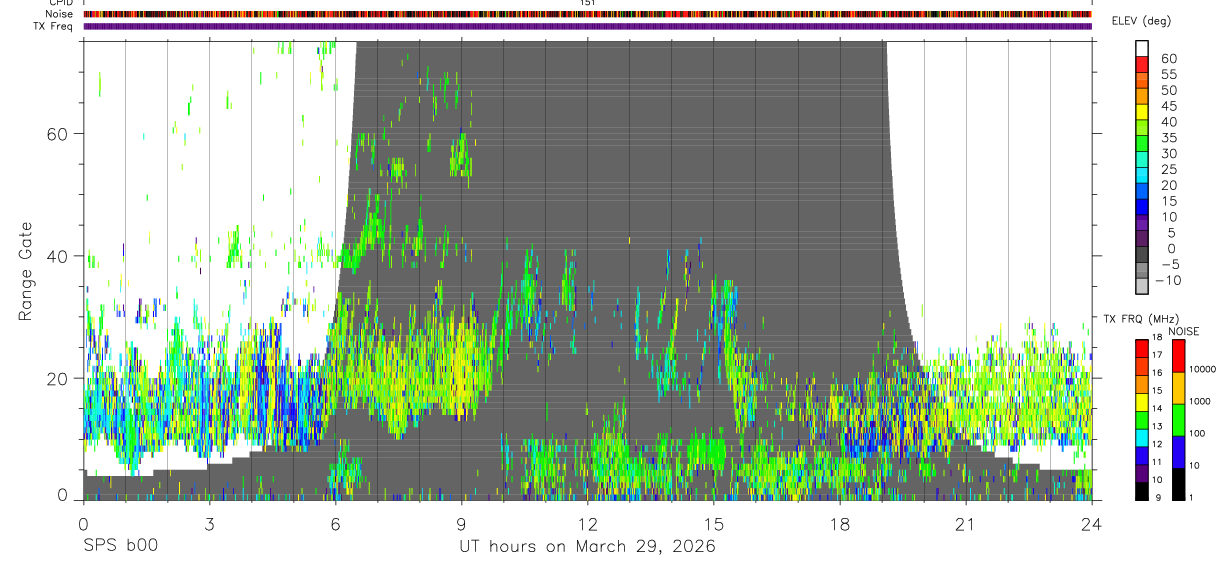Click the ELEV colorbar label '55'
The image size is (1228, 567).
click(1168, 75)
